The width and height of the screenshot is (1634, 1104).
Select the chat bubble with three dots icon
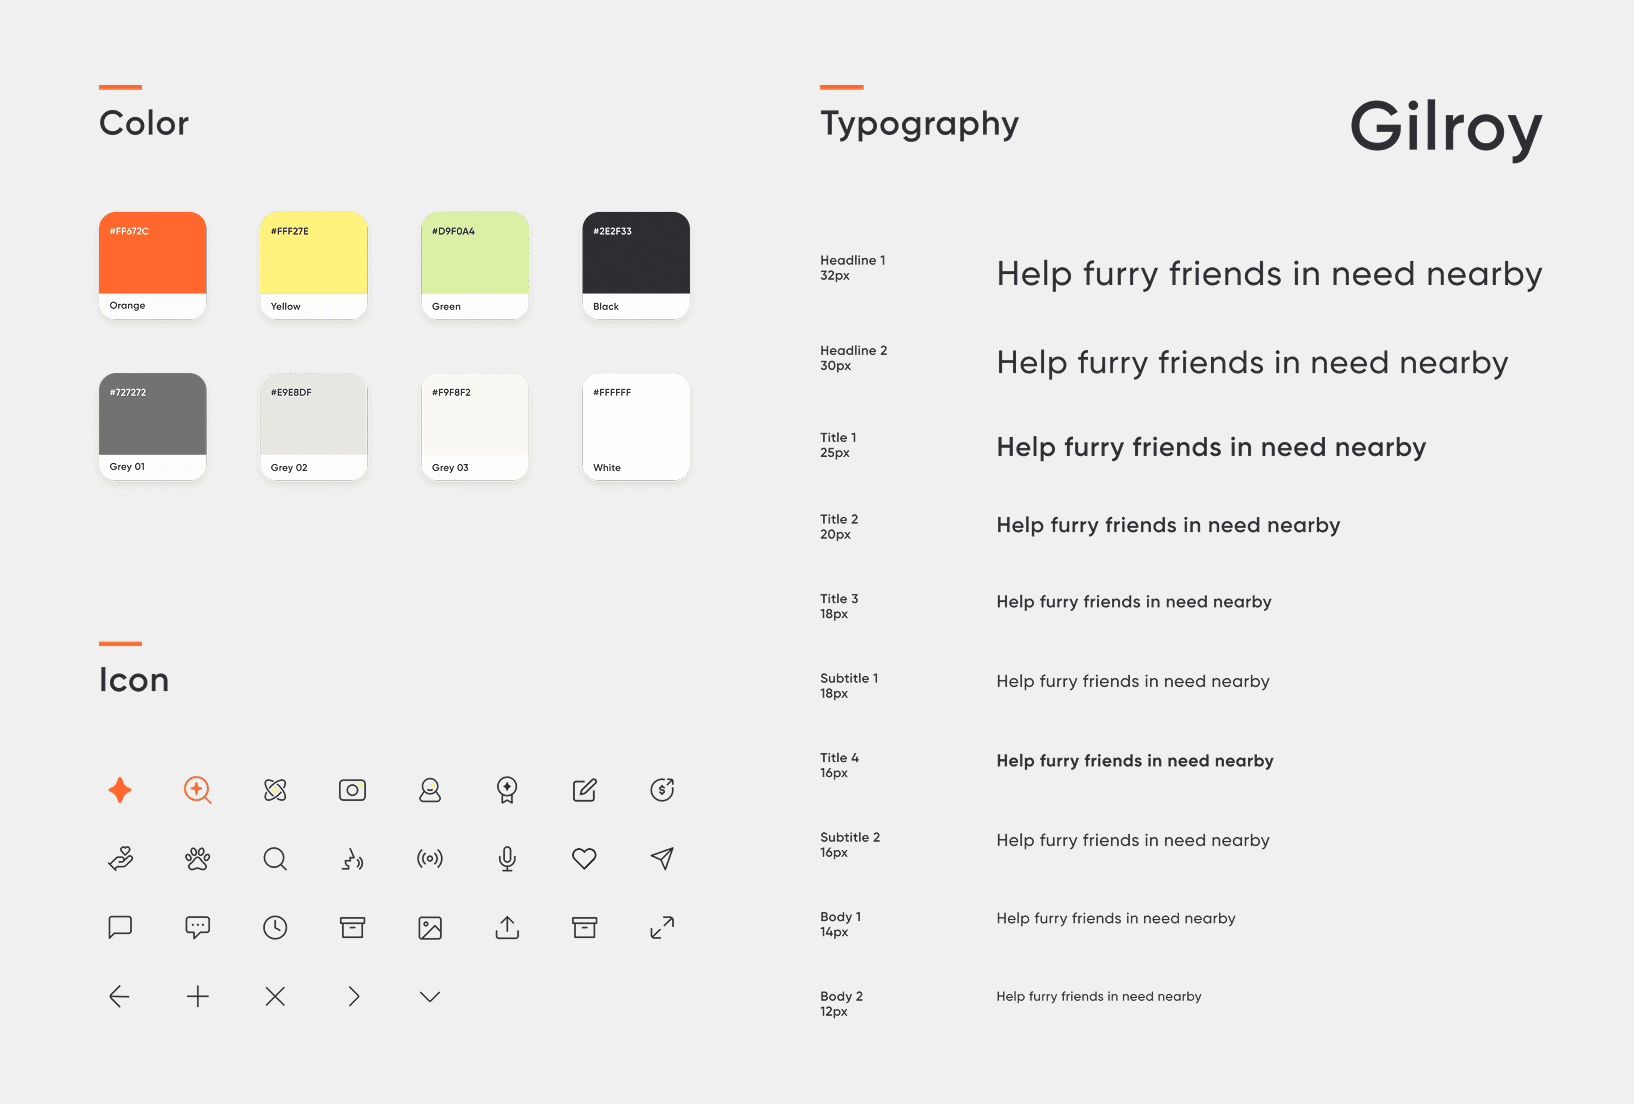[198, 927]
